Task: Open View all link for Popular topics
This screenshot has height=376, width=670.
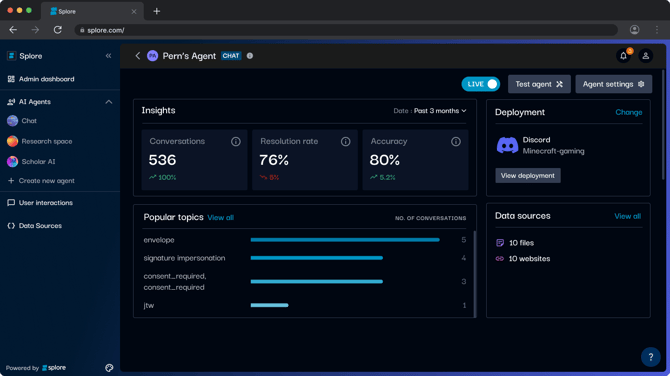Action: pos(220,217)
